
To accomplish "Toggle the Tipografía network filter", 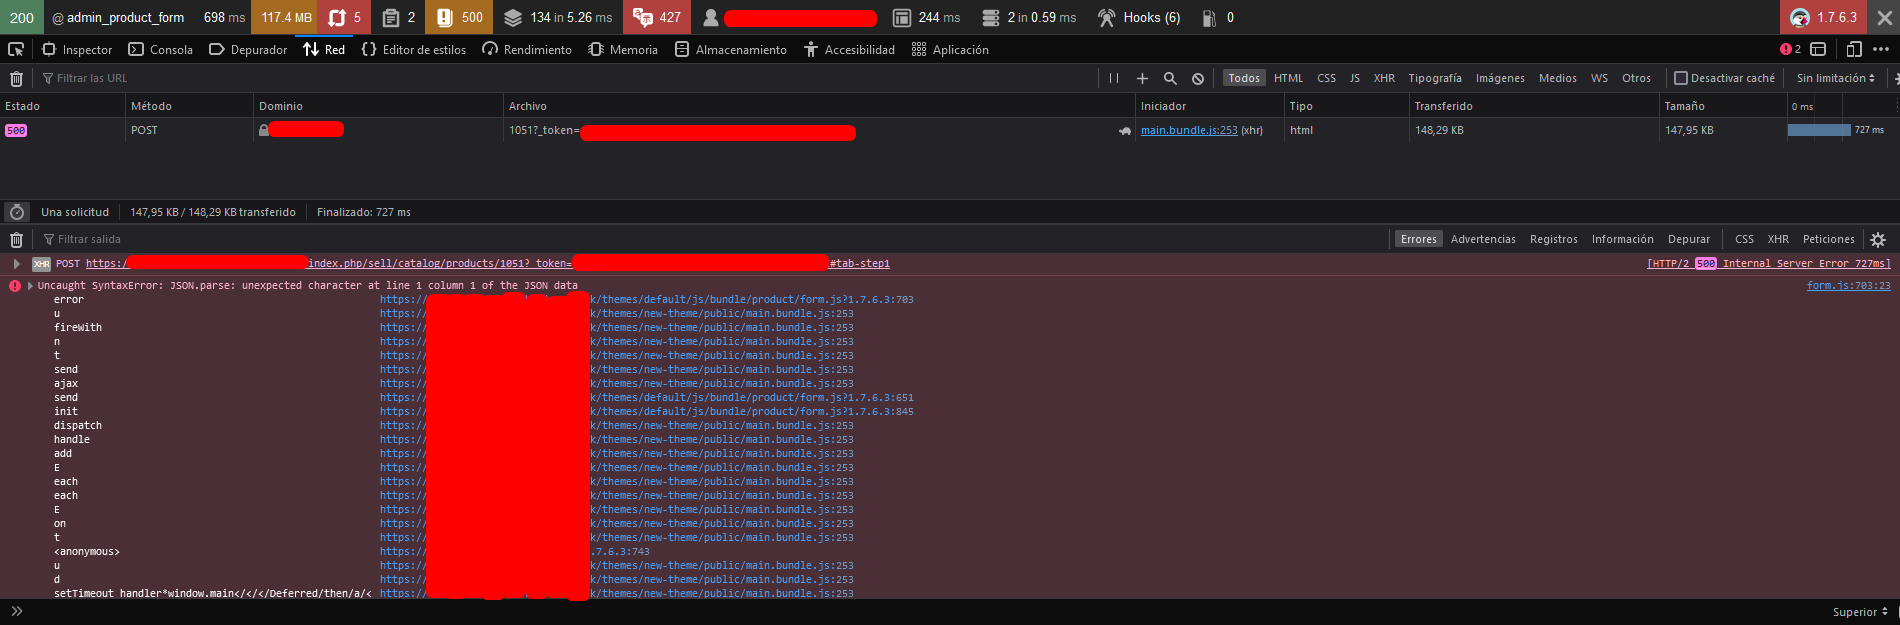I will pyautogui.click(x=1435, y=78).
